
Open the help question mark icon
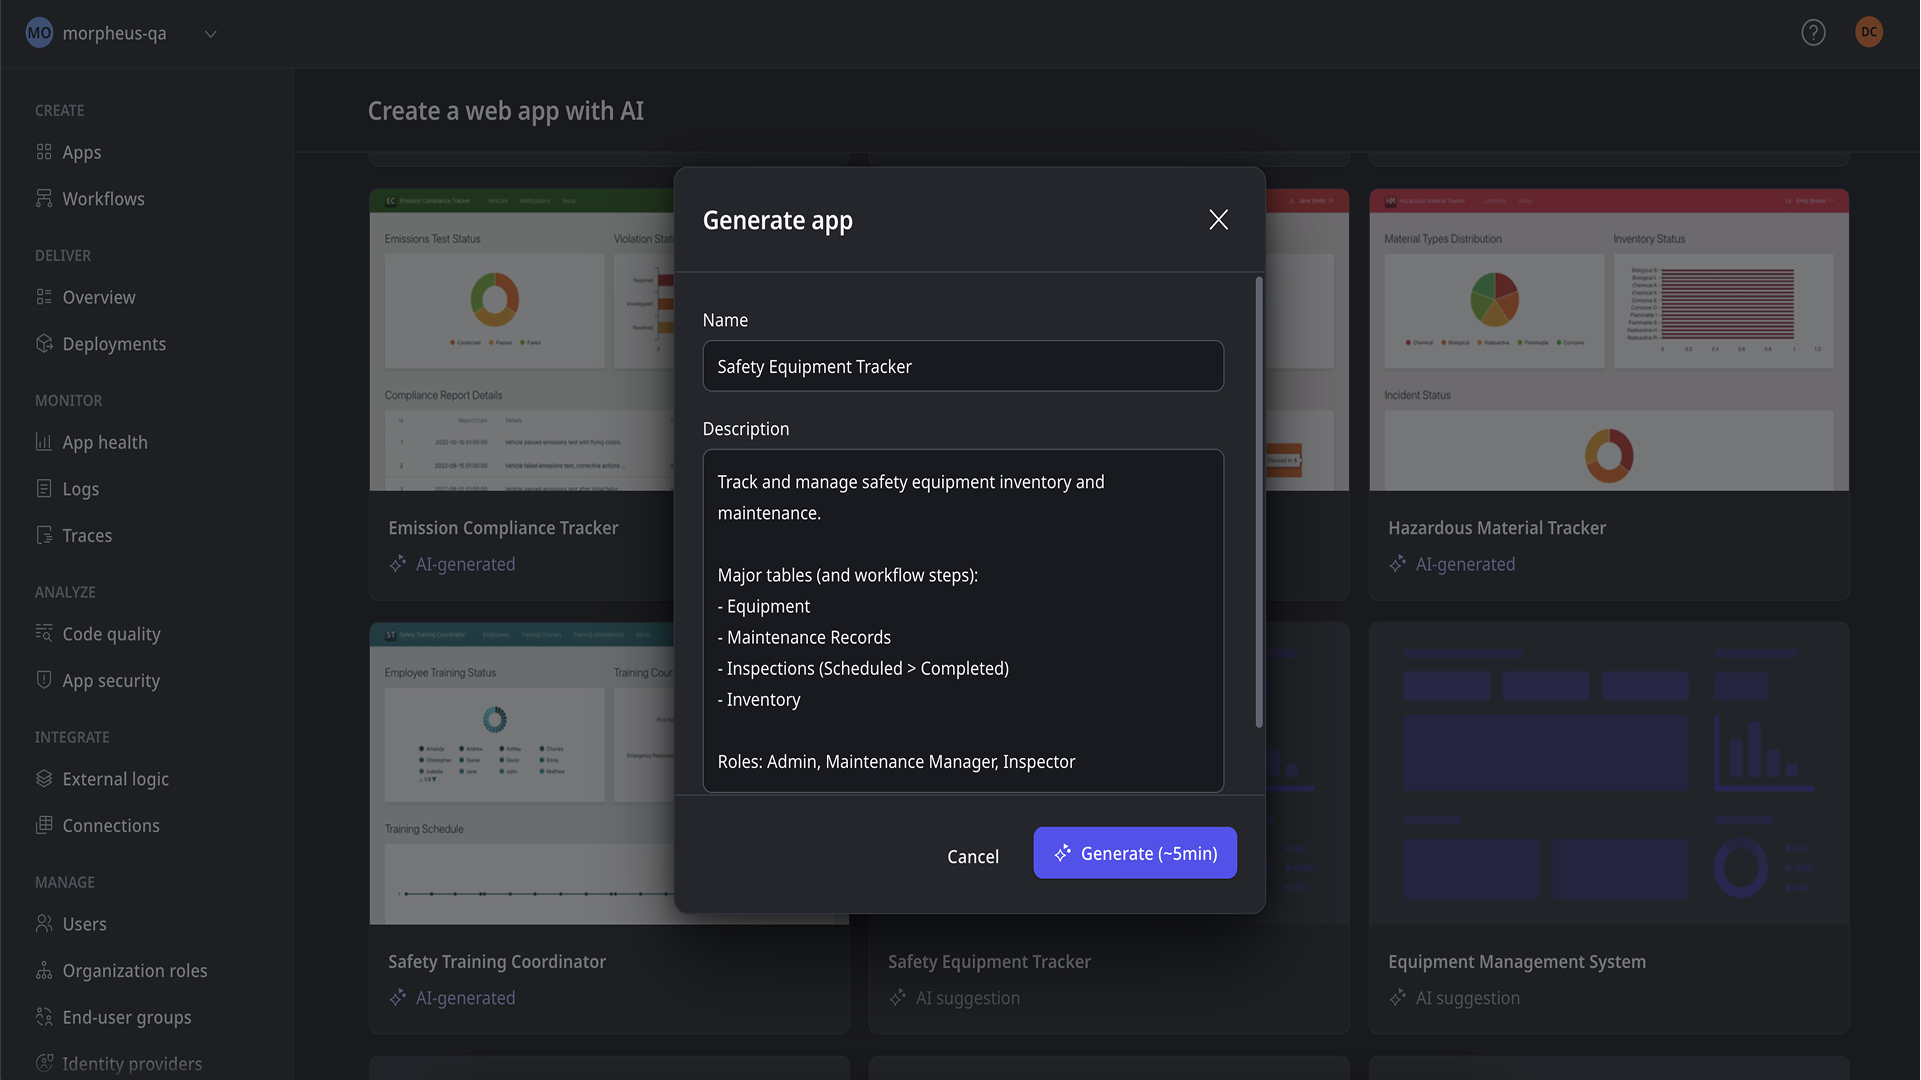[x=1813, y=33]
